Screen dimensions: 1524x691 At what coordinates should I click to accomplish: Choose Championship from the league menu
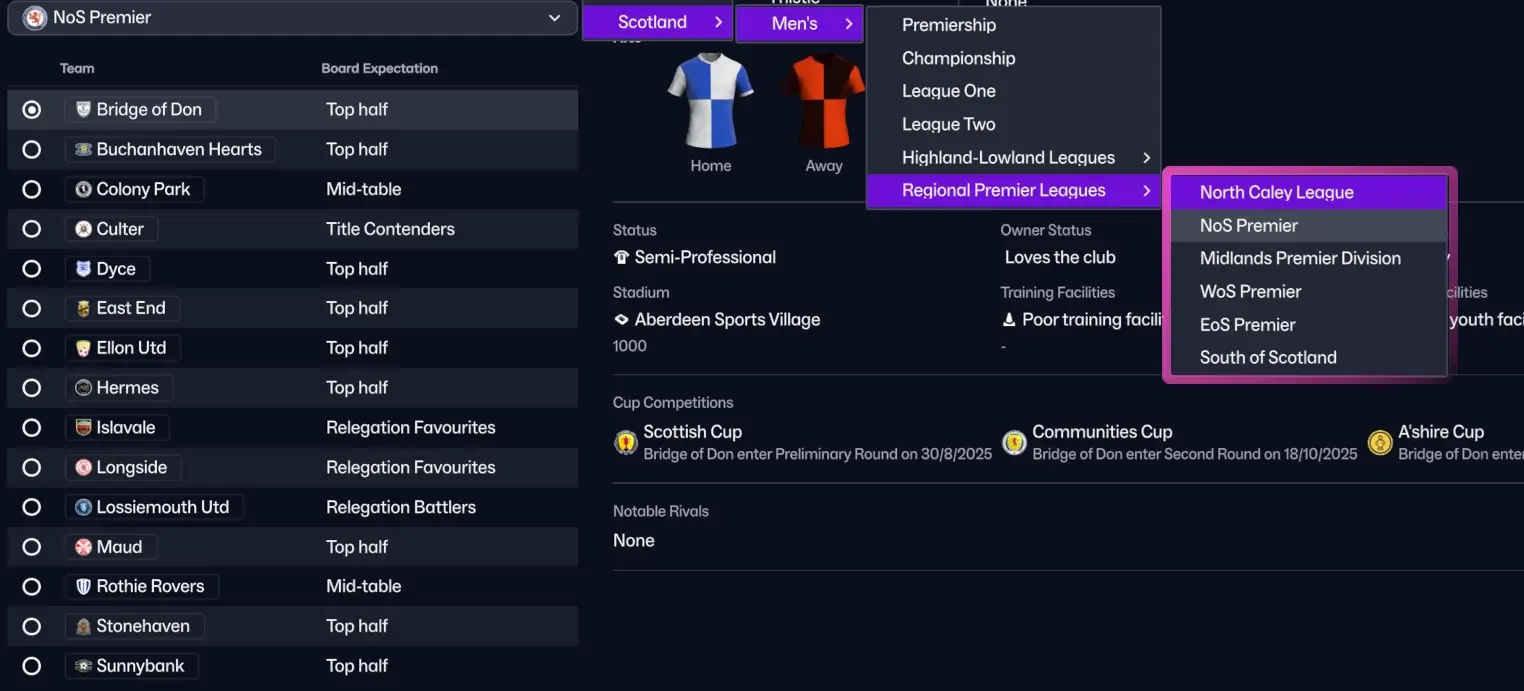(958, 58)
